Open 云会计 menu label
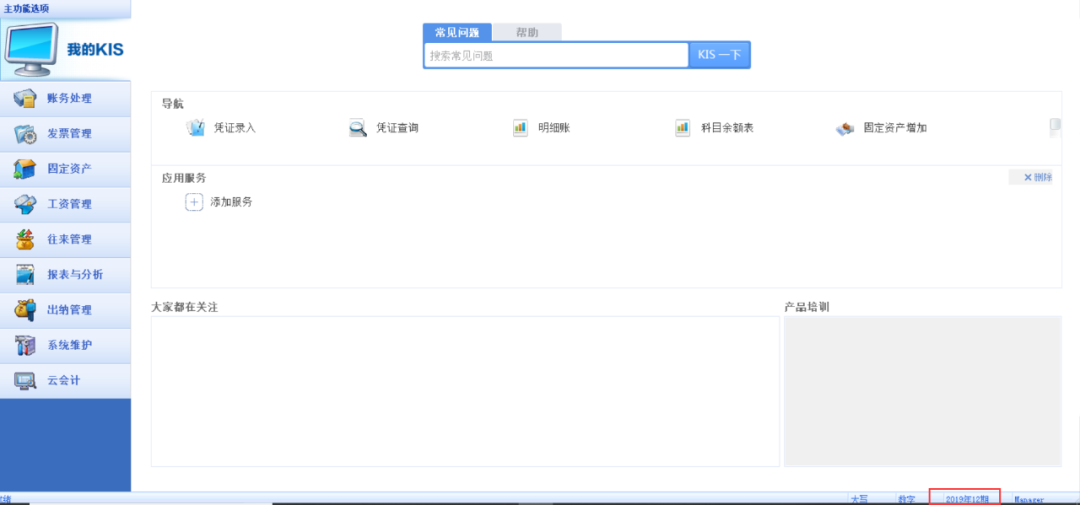The height and width of the screenshot is (505, 1080). pyautogui.click(x=63, y=380)
